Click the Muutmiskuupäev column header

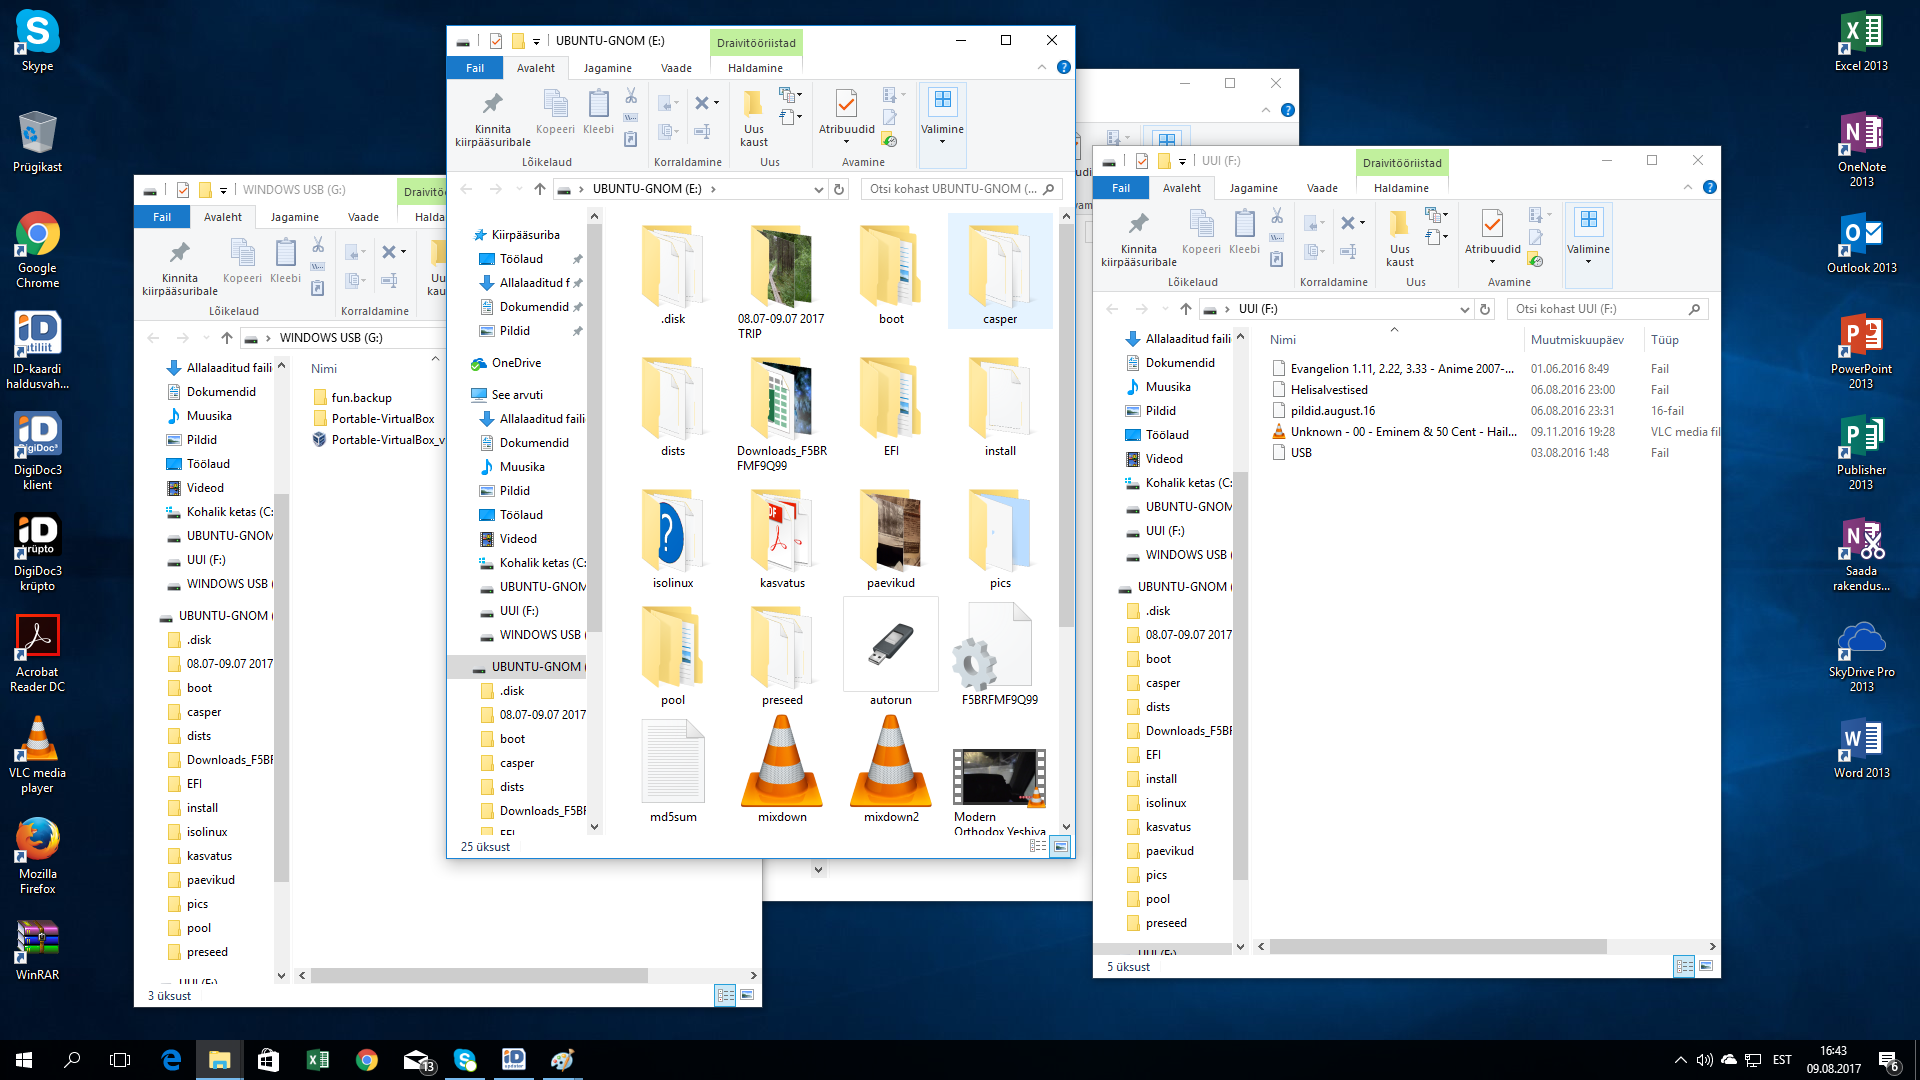[x=1577, y=340]
